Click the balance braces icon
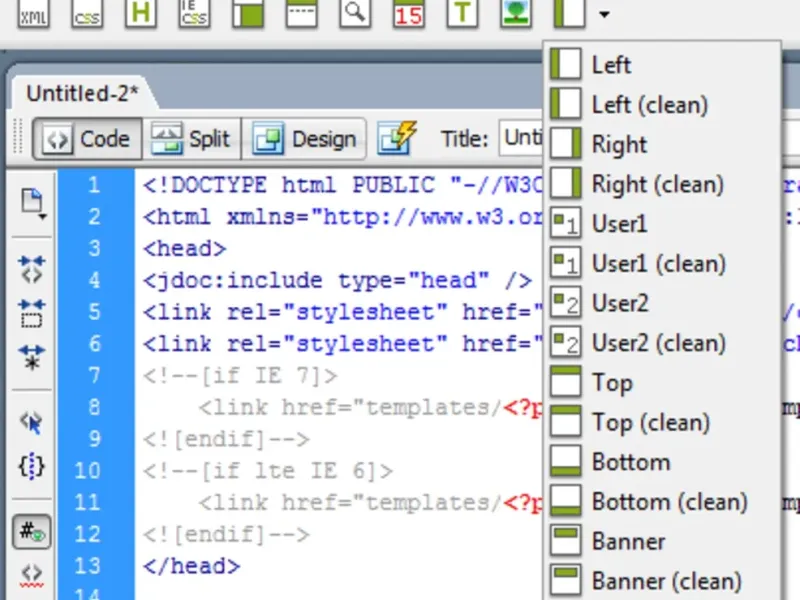 32,465
